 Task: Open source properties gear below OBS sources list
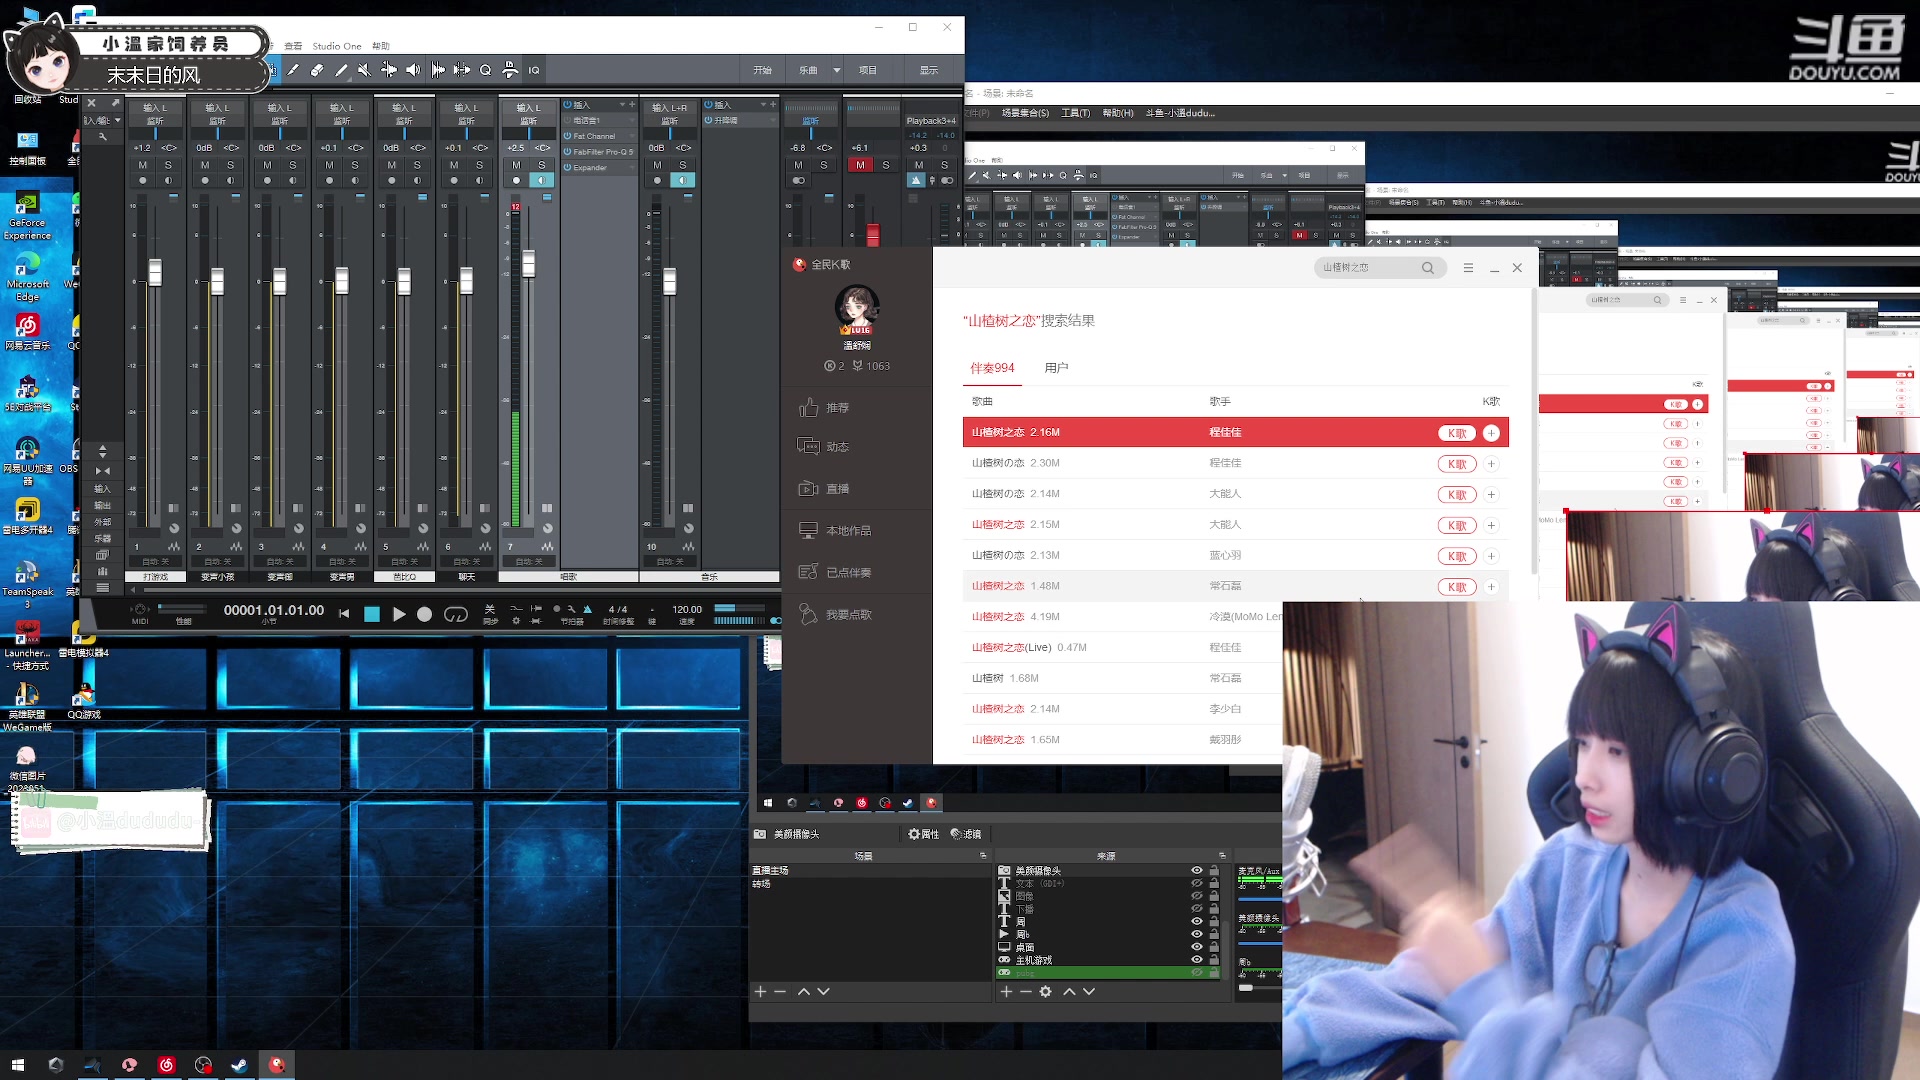pyautogui.click(x=1046, y=992)
